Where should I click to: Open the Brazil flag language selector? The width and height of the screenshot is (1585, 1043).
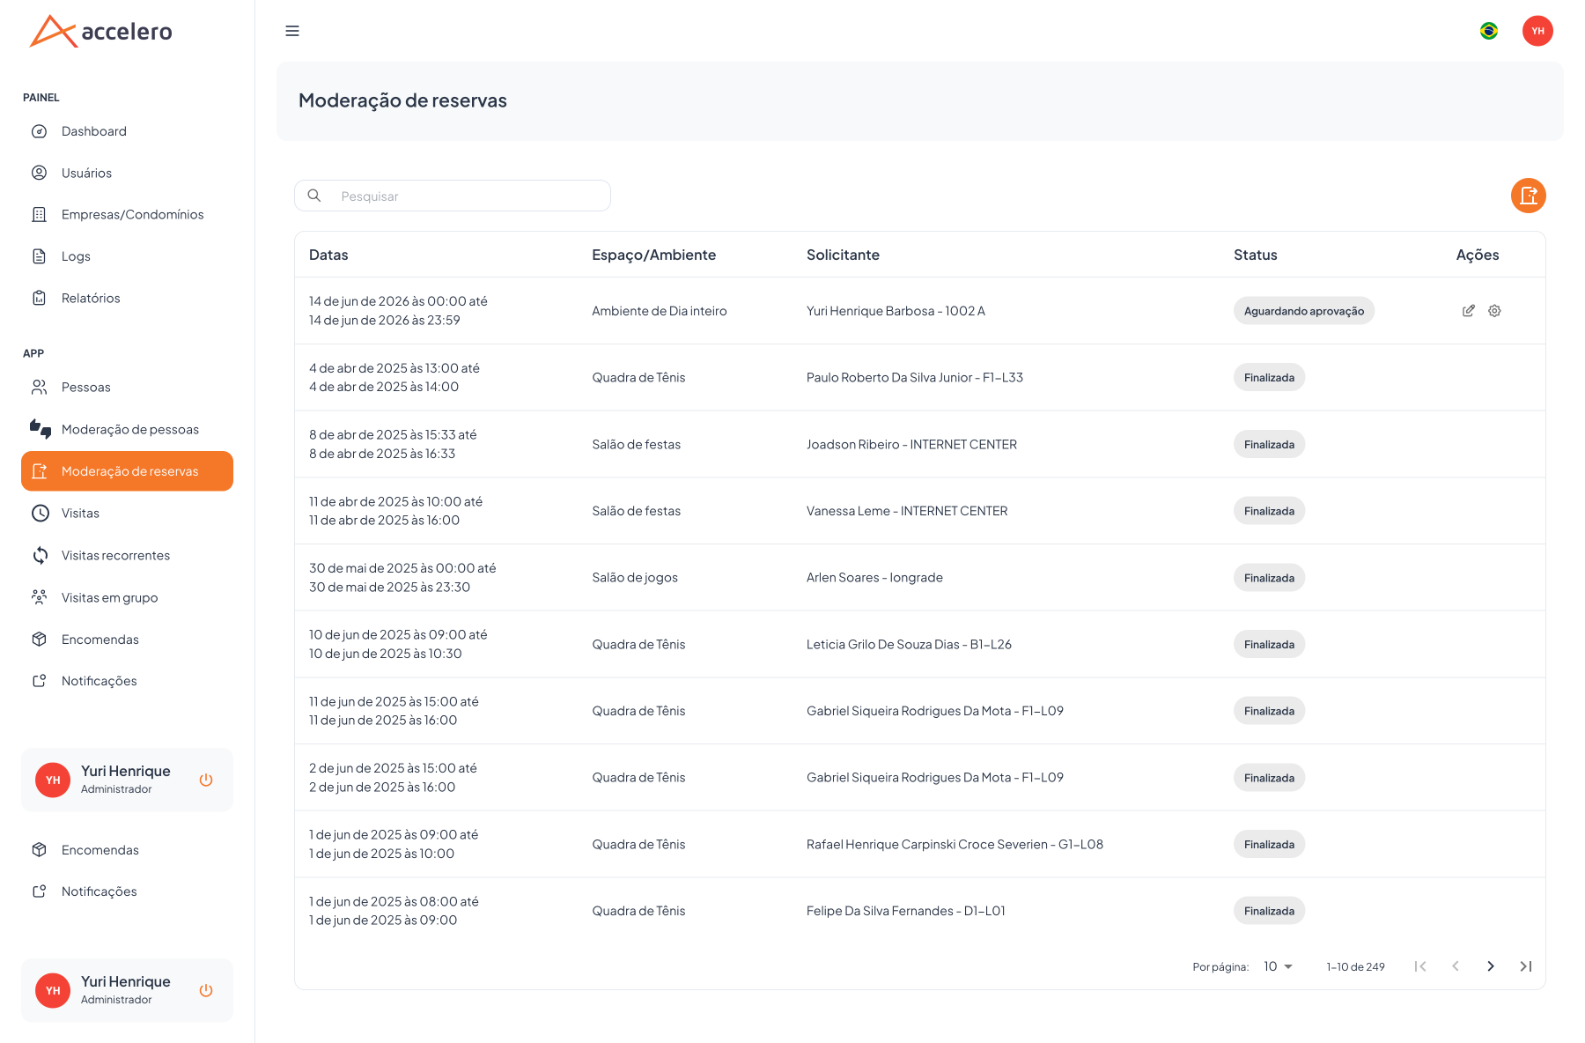tap(1488, 31)
